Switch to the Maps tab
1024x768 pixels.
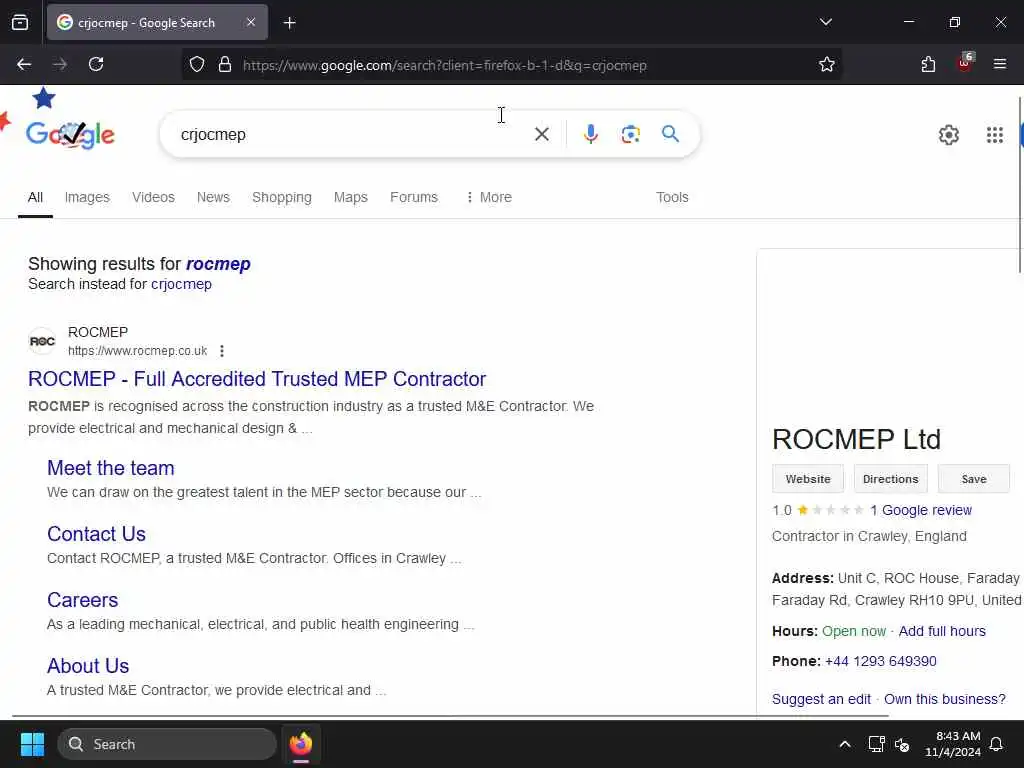tap(351, 197)
